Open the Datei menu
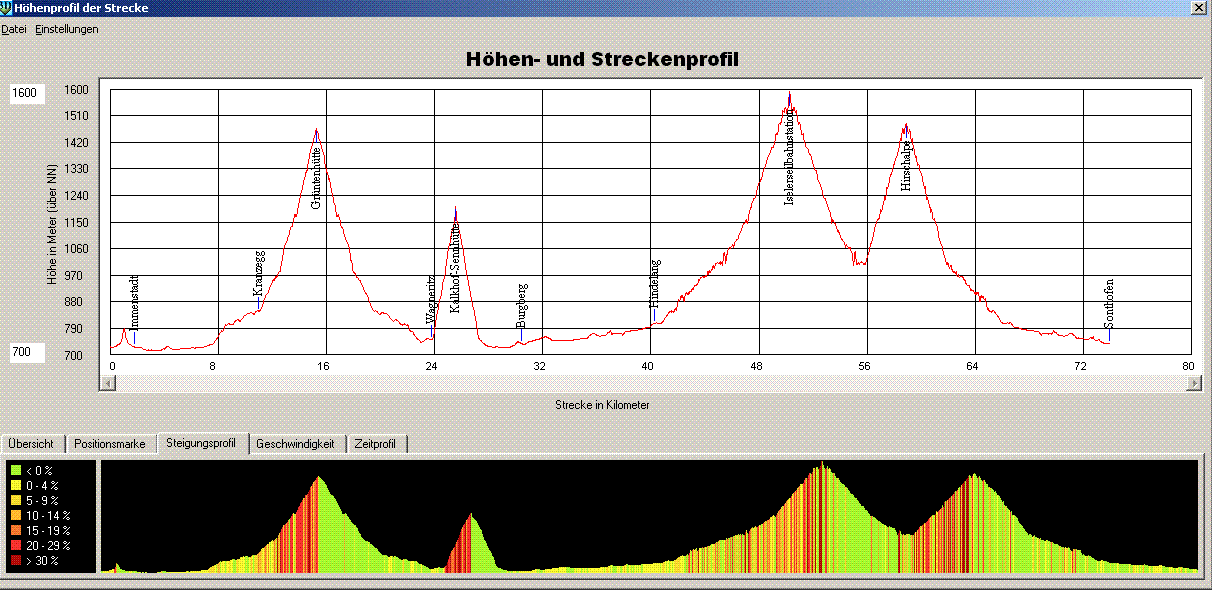1212x591 pixels. pos(14,29)
